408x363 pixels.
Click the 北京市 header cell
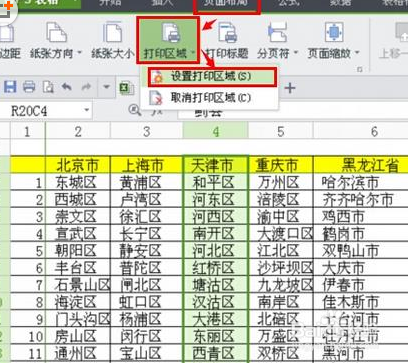[x=78, y=165]
